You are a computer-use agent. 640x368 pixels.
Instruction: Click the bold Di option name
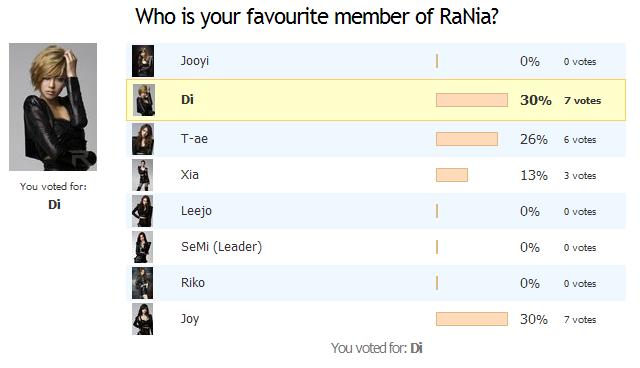click(x=187, y=100)
